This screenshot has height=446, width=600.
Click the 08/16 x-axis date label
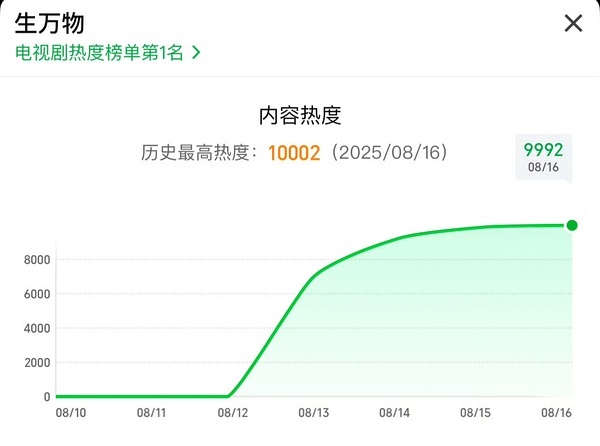556,413
